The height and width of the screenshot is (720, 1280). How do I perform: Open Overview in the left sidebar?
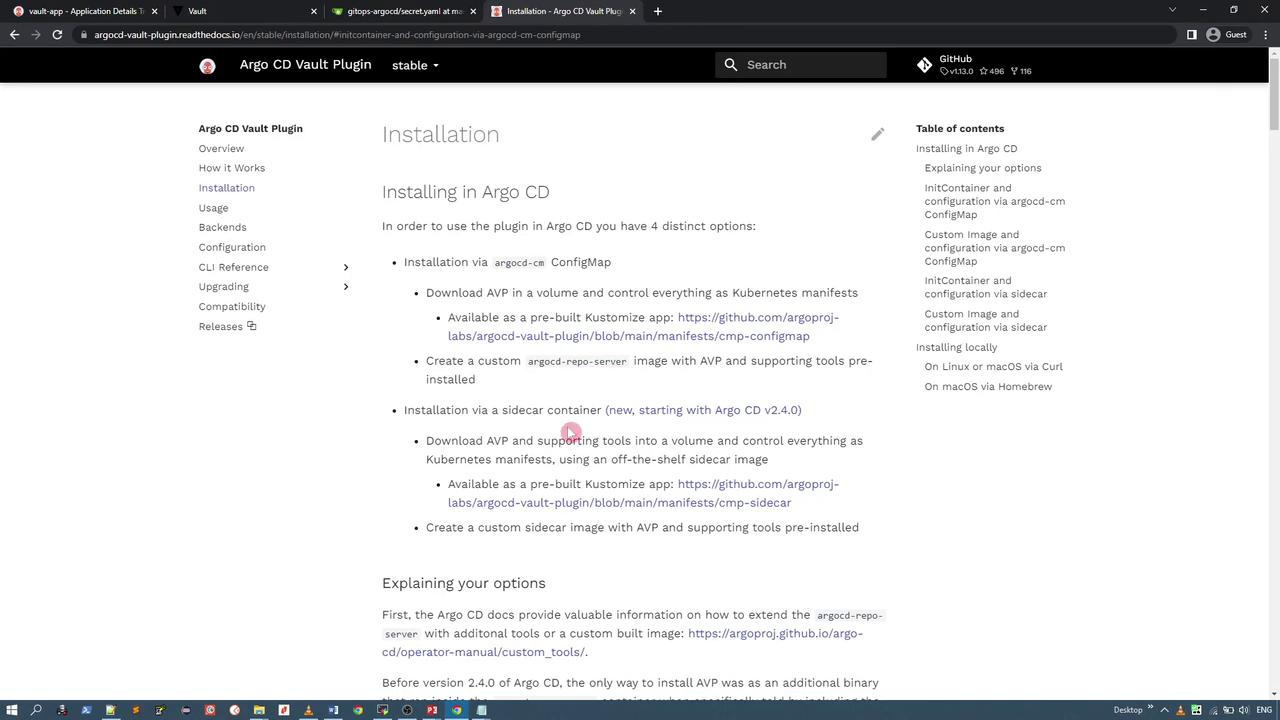coord(221,148)
